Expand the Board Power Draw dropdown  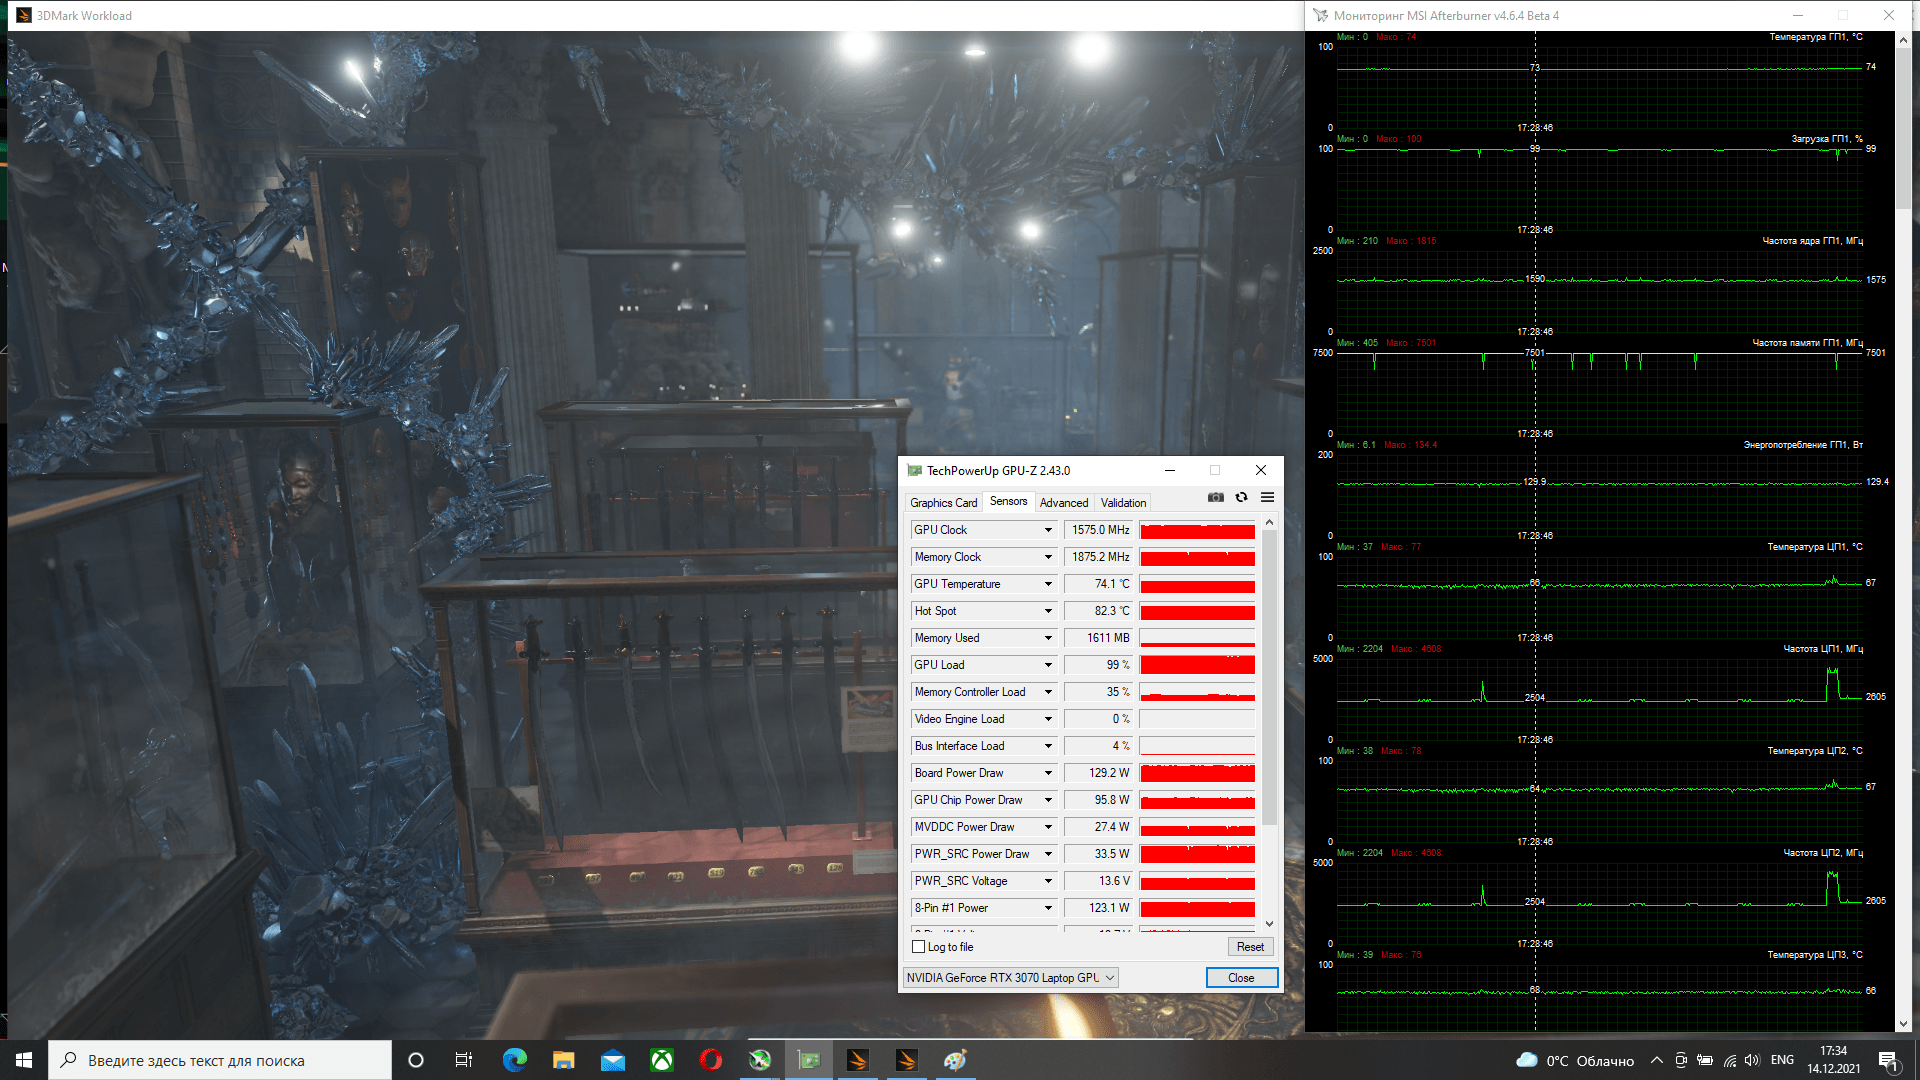point(1048,773)
